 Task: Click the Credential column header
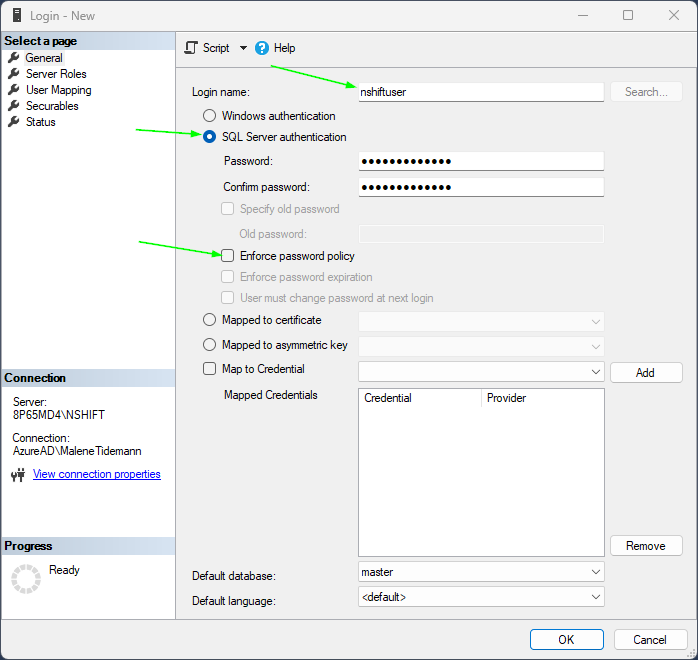[420, 398]
